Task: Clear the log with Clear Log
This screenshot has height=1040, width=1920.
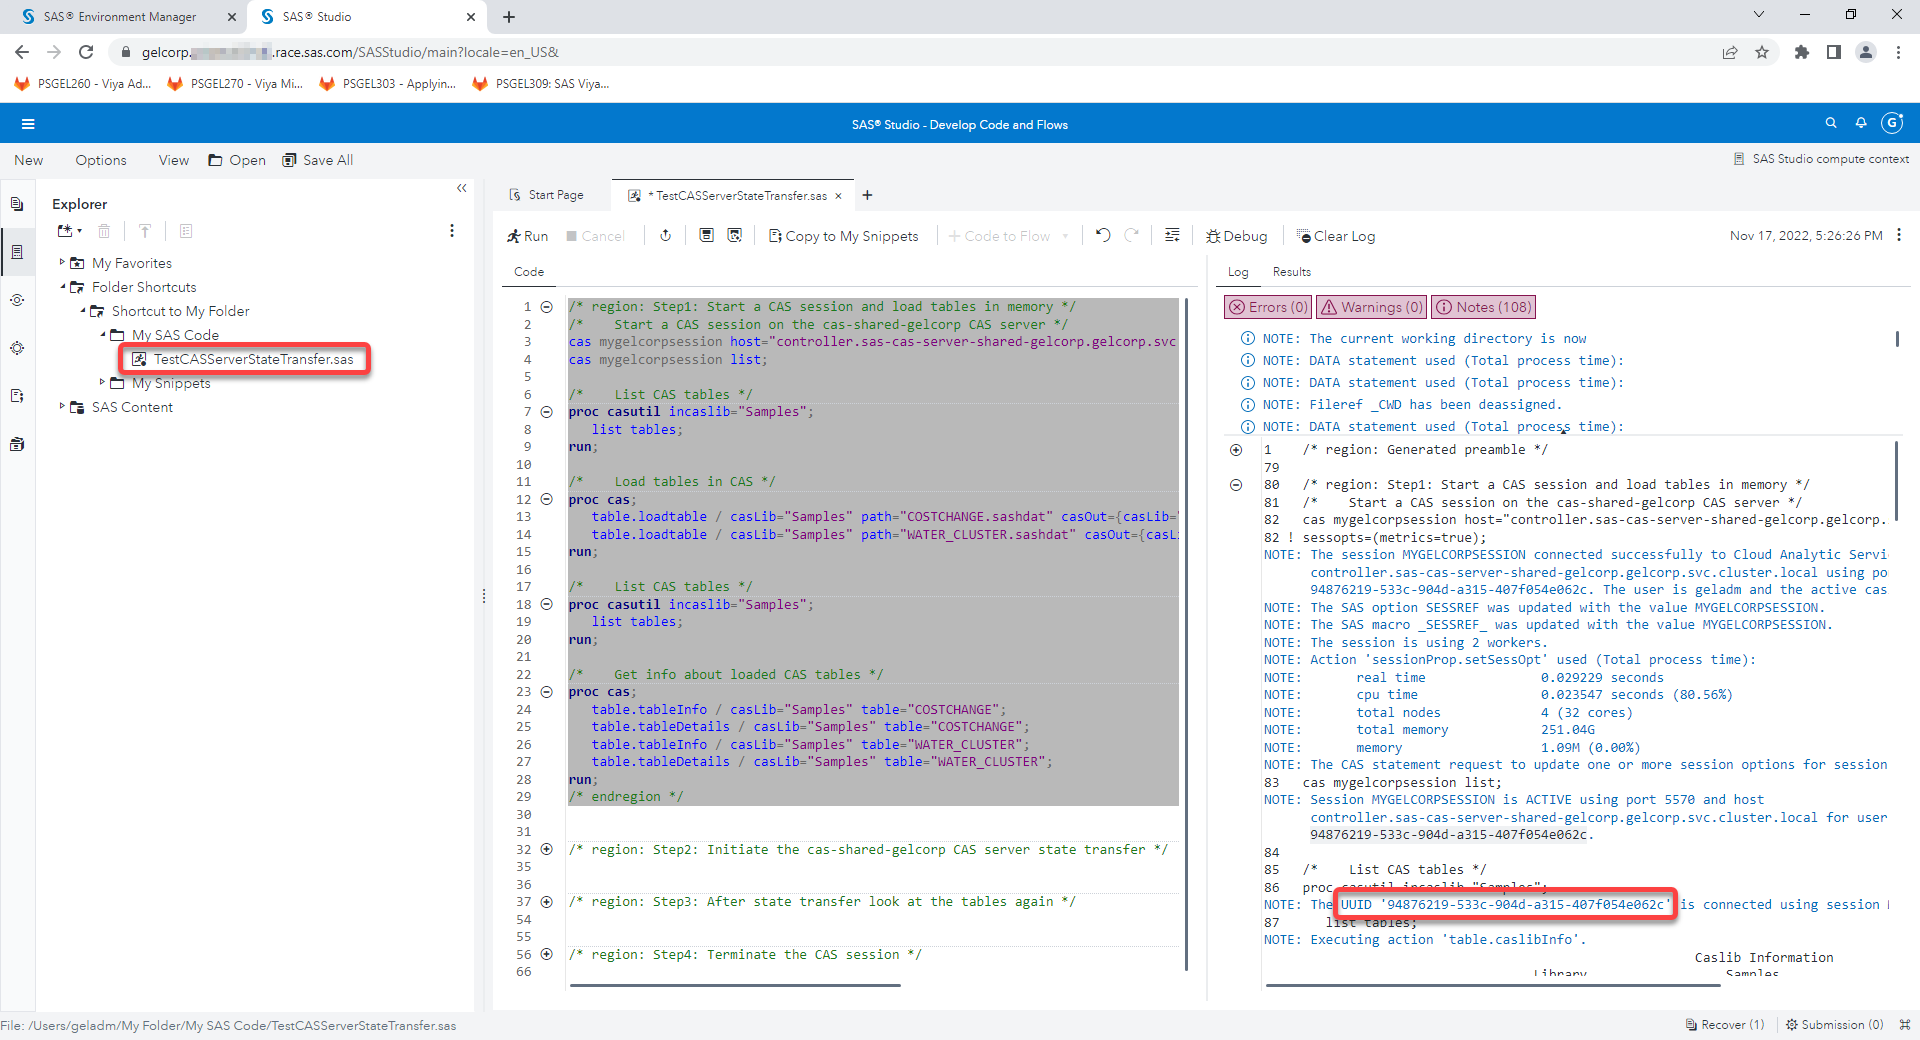Action: coord(1336,236)
